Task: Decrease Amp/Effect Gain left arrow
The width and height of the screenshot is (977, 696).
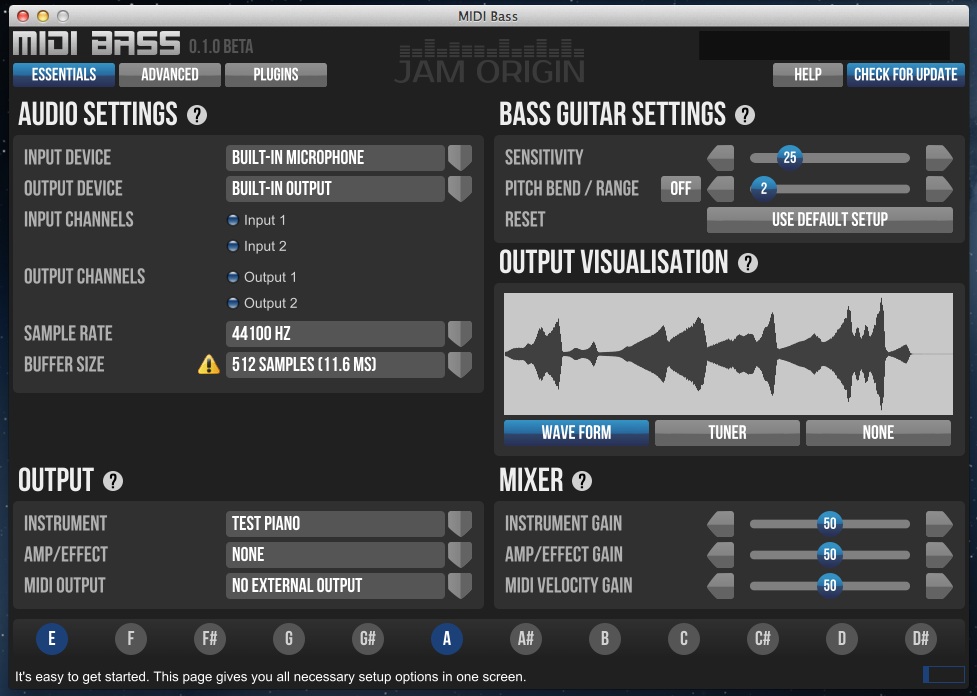Action: pyautogui.click(x=721, y=555)
